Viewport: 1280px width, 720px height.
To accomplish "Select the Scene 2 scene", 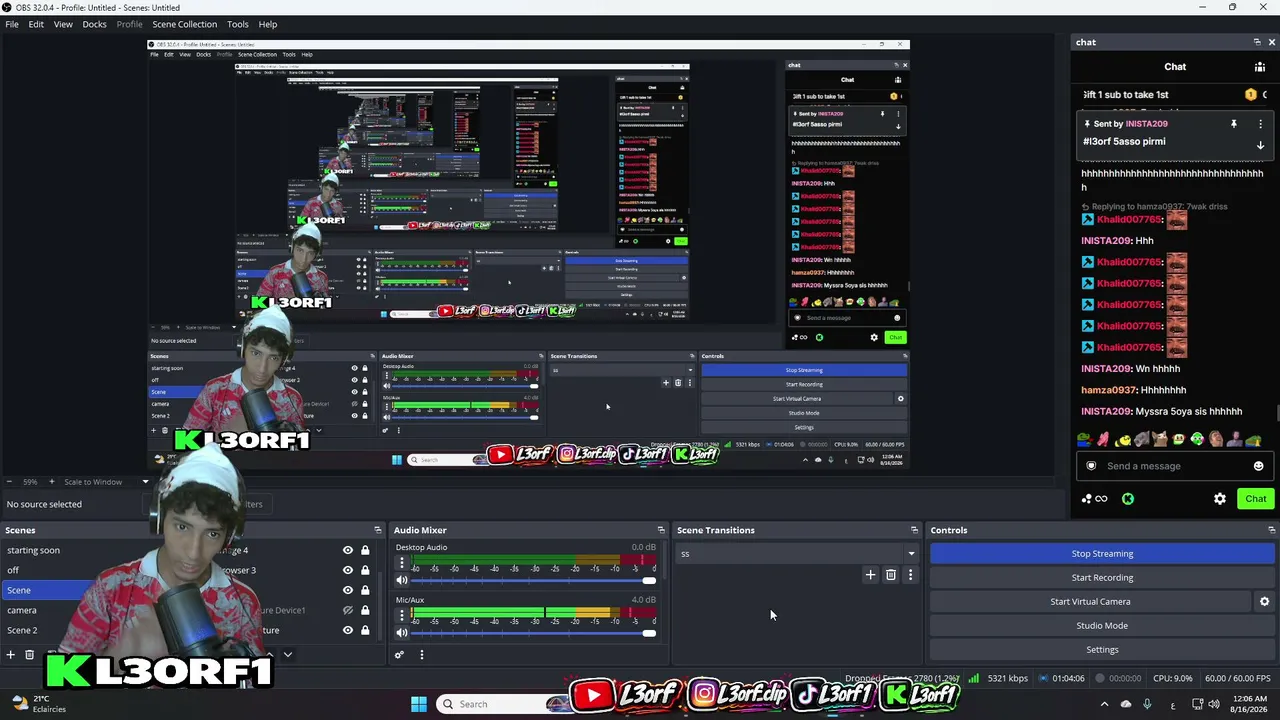I will 22,630.
